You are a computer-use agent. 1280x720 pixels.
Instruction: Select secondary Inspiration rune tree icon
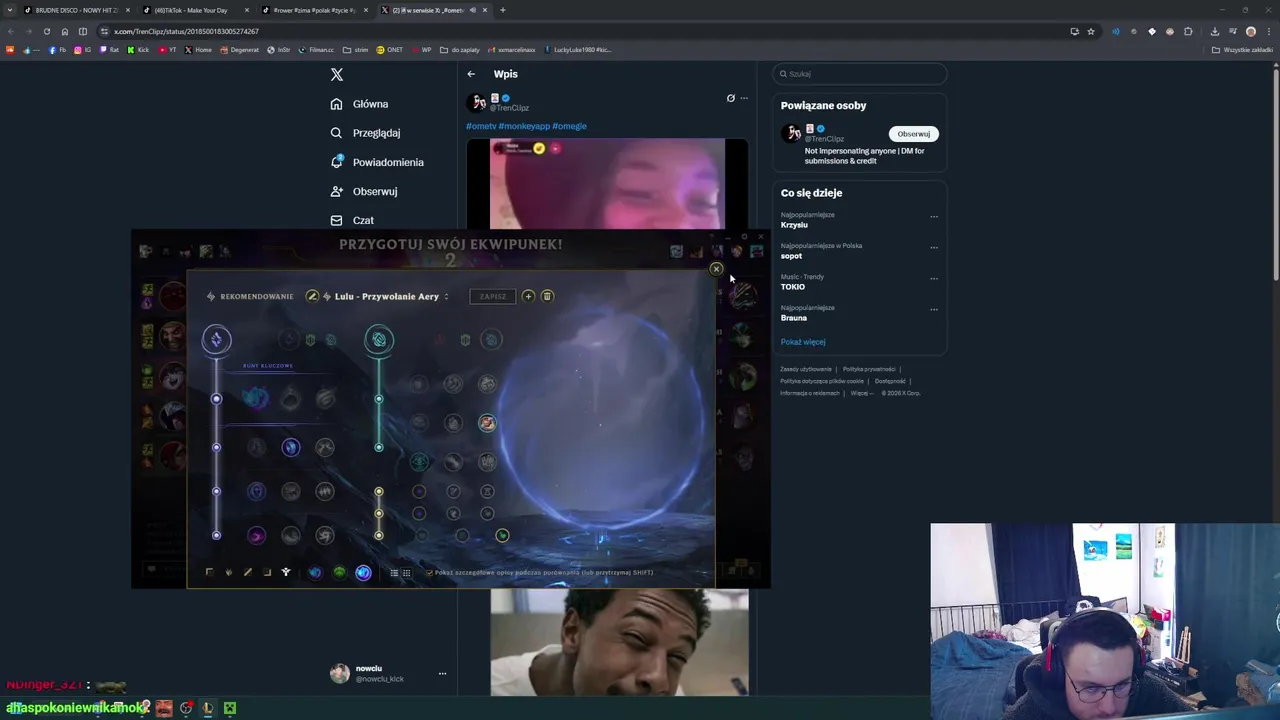[379, 340]
